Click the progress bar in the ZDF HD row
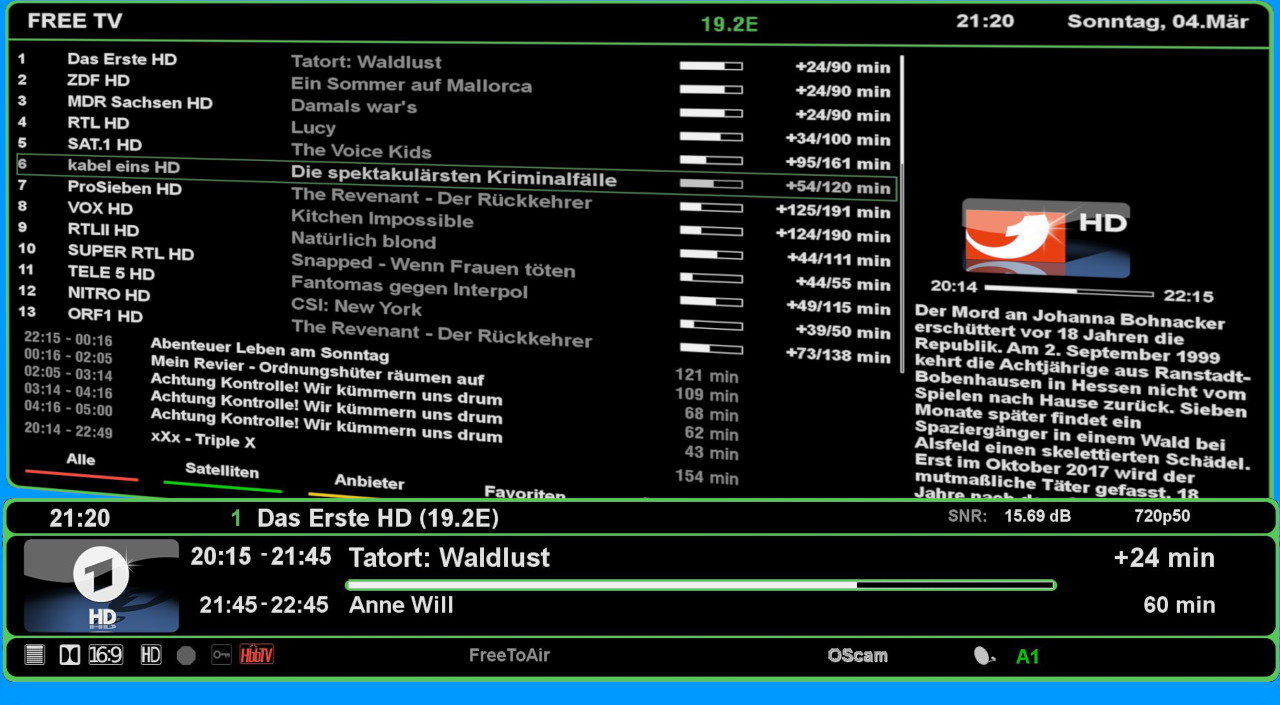This screenshot has height=705, width=1280. click(x=711, y=90)
